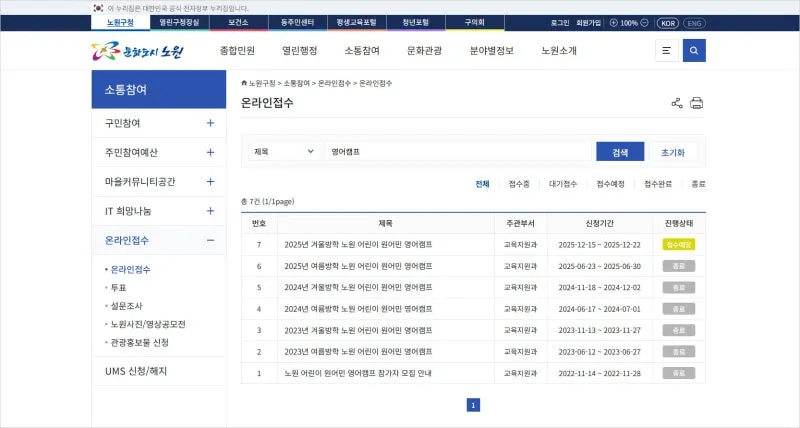Collapse the 온라인접수 sidebar section
Image resolution: width=800 pixels, height=428 pixels.
click(210, 240)
